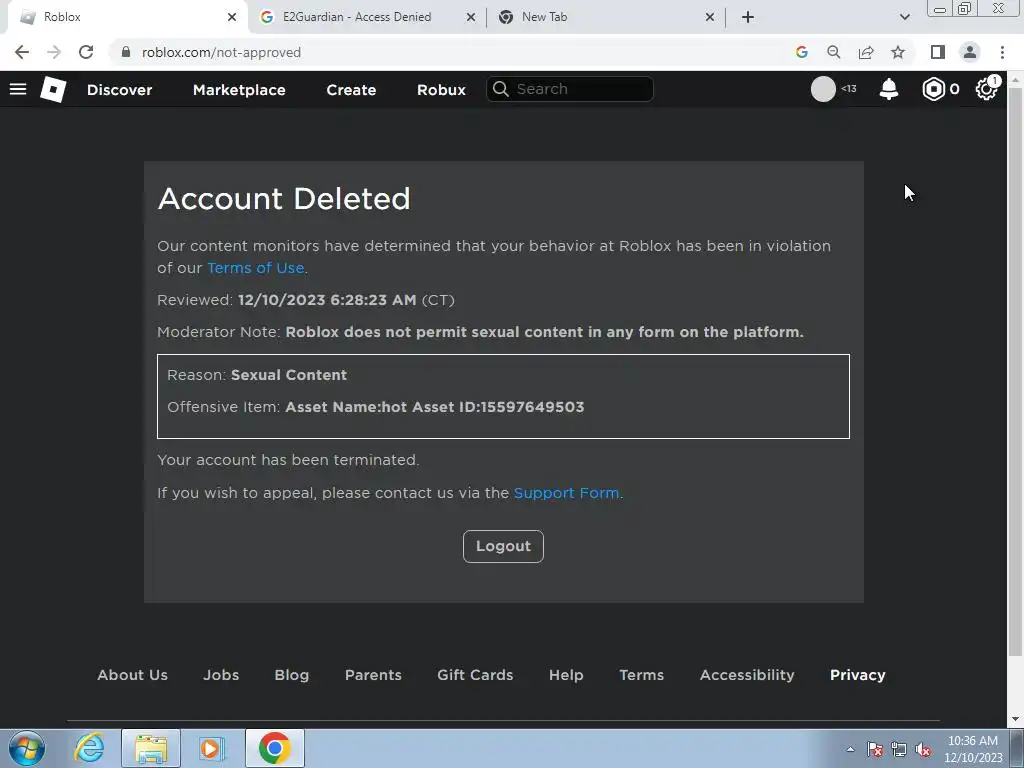1024x768 pixels.
Task: Open the Windows Start menu
Action: point(27,748)
